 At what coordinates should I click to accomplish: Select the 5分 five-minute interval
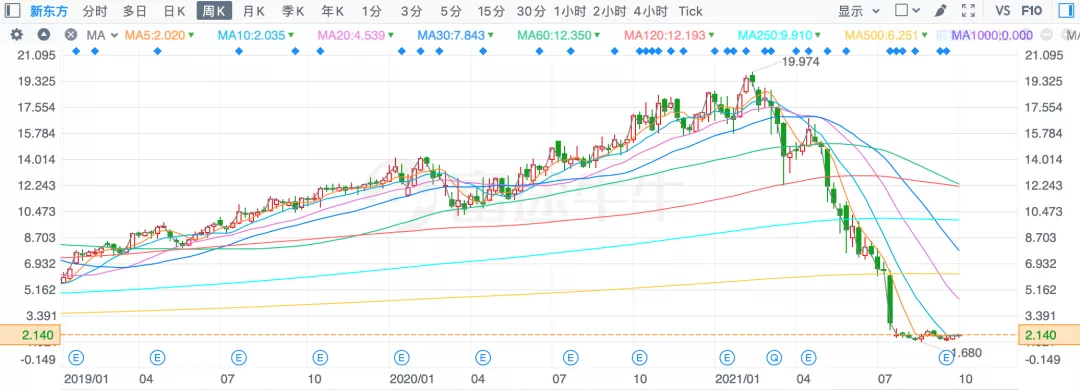[451, 11]
